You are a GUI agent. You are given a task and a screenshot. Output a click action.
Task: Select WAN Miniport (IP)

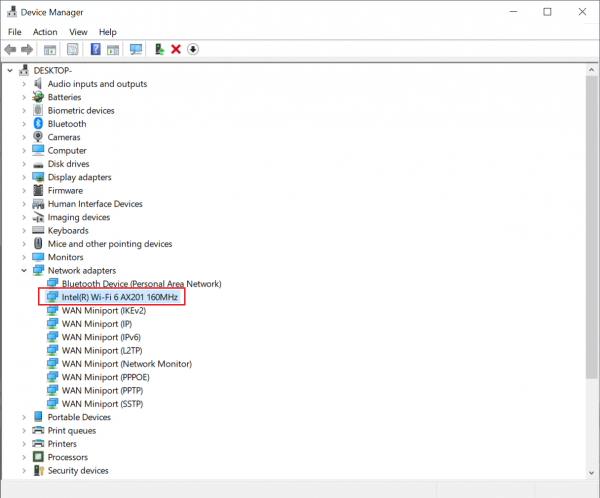[97, 324]
